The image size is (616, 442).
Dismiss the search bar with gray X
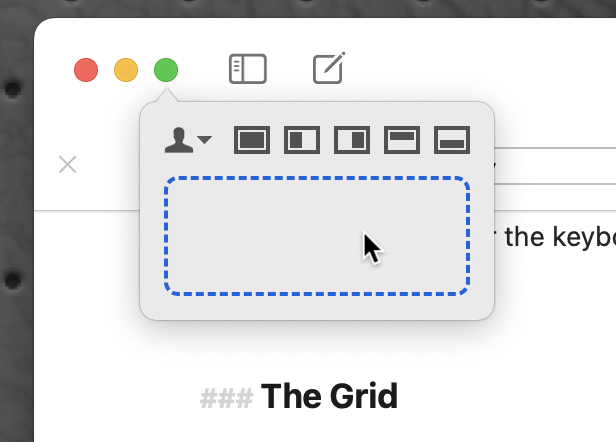click(x=67, y=164)
